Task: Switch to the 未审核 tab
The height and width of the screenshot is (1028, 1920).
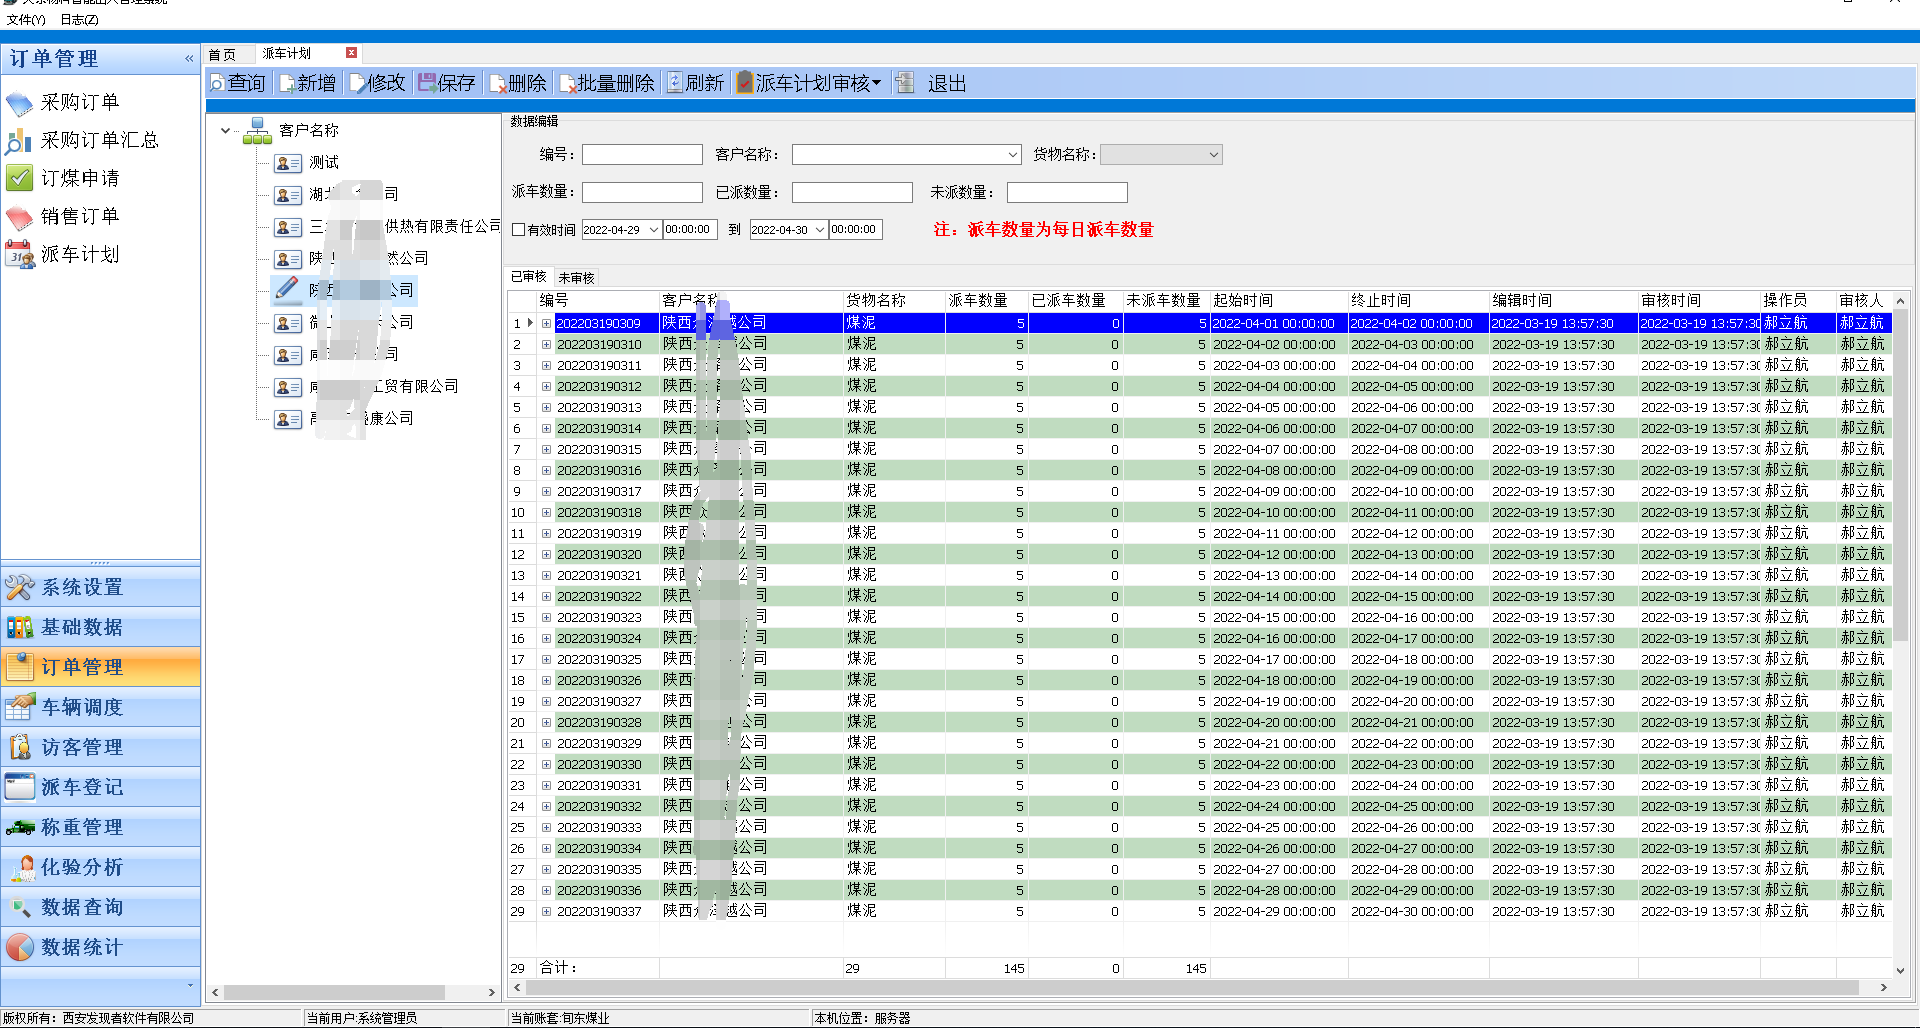Action: [x=576, y=278]
